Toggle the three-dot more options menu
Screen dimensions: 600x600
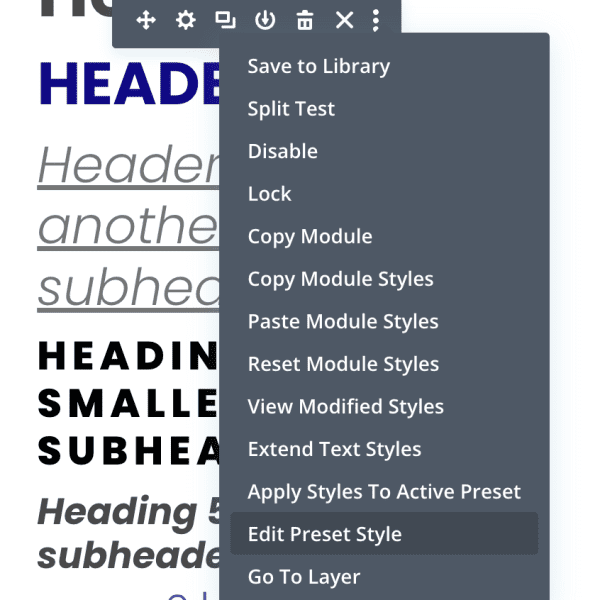[376, 20]
